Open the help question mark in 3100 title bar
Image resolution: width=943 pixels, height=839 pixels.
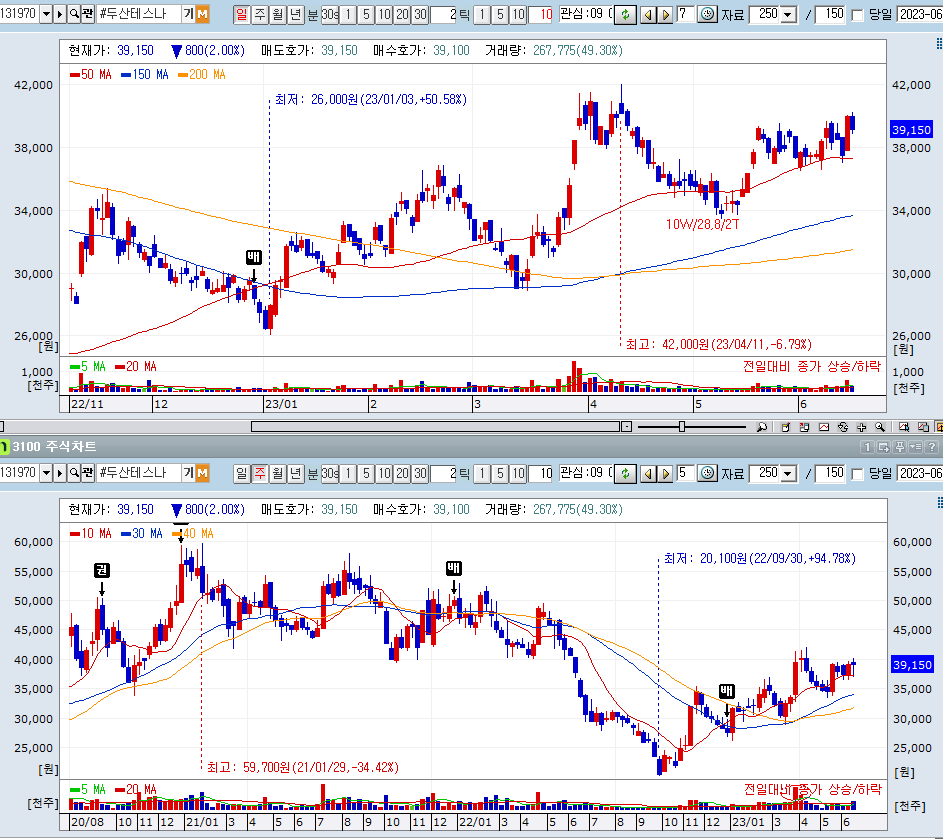[932, 447]
